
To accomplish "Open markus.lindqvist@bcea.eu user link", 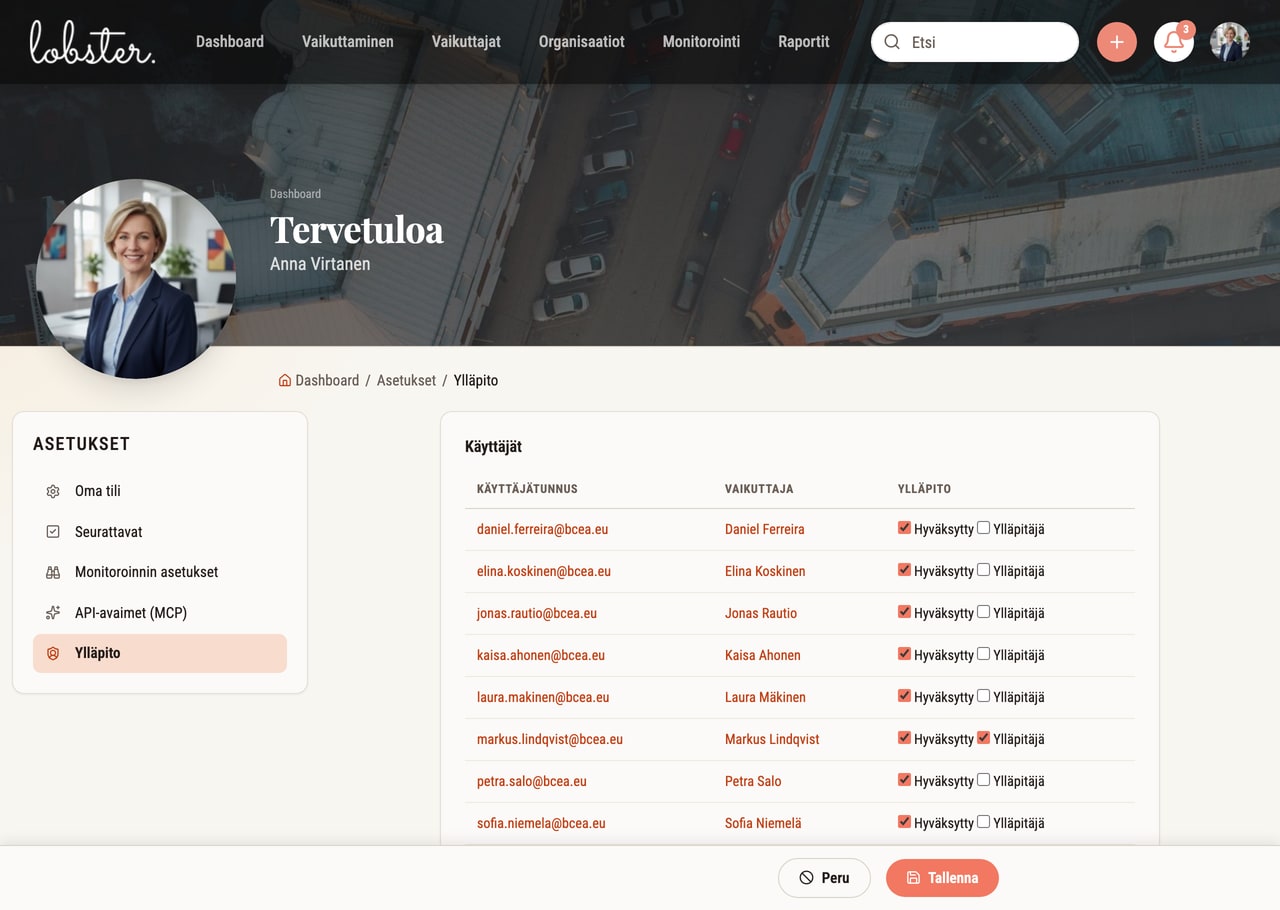I will tap(550, 739).
